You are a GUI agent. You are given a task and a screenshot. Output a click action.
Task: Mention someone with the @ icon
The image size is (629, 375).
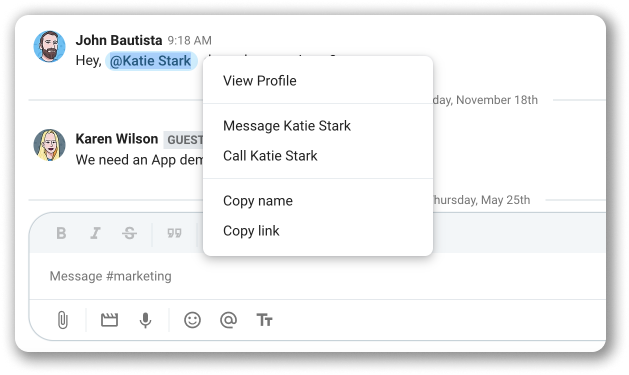tap(228, 320)
